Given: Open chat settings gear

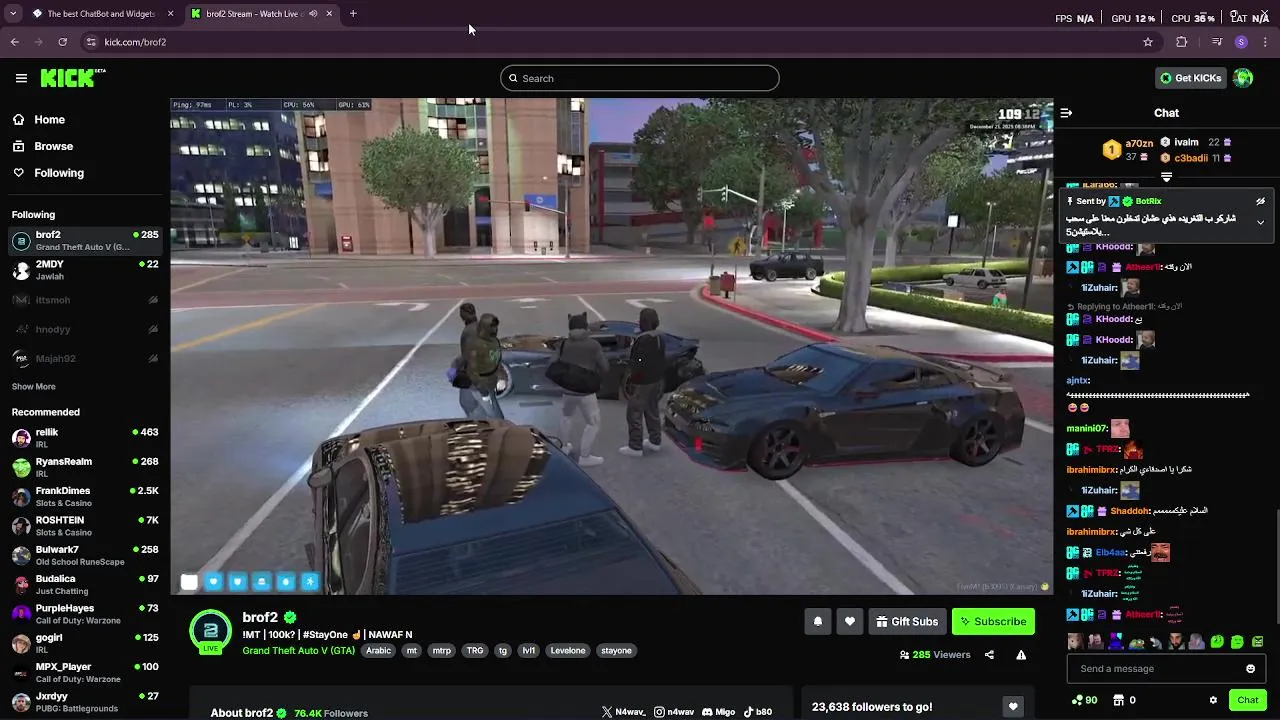Looking at the screenshot, I should click(1213, 700).
